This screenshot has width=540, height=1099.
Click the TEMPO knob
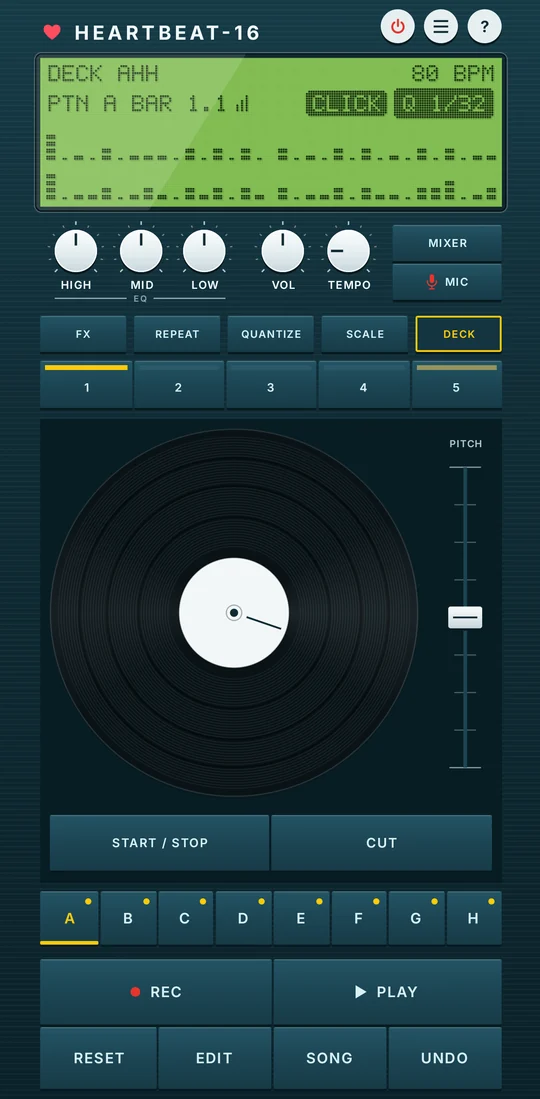(x=349, y=251)
